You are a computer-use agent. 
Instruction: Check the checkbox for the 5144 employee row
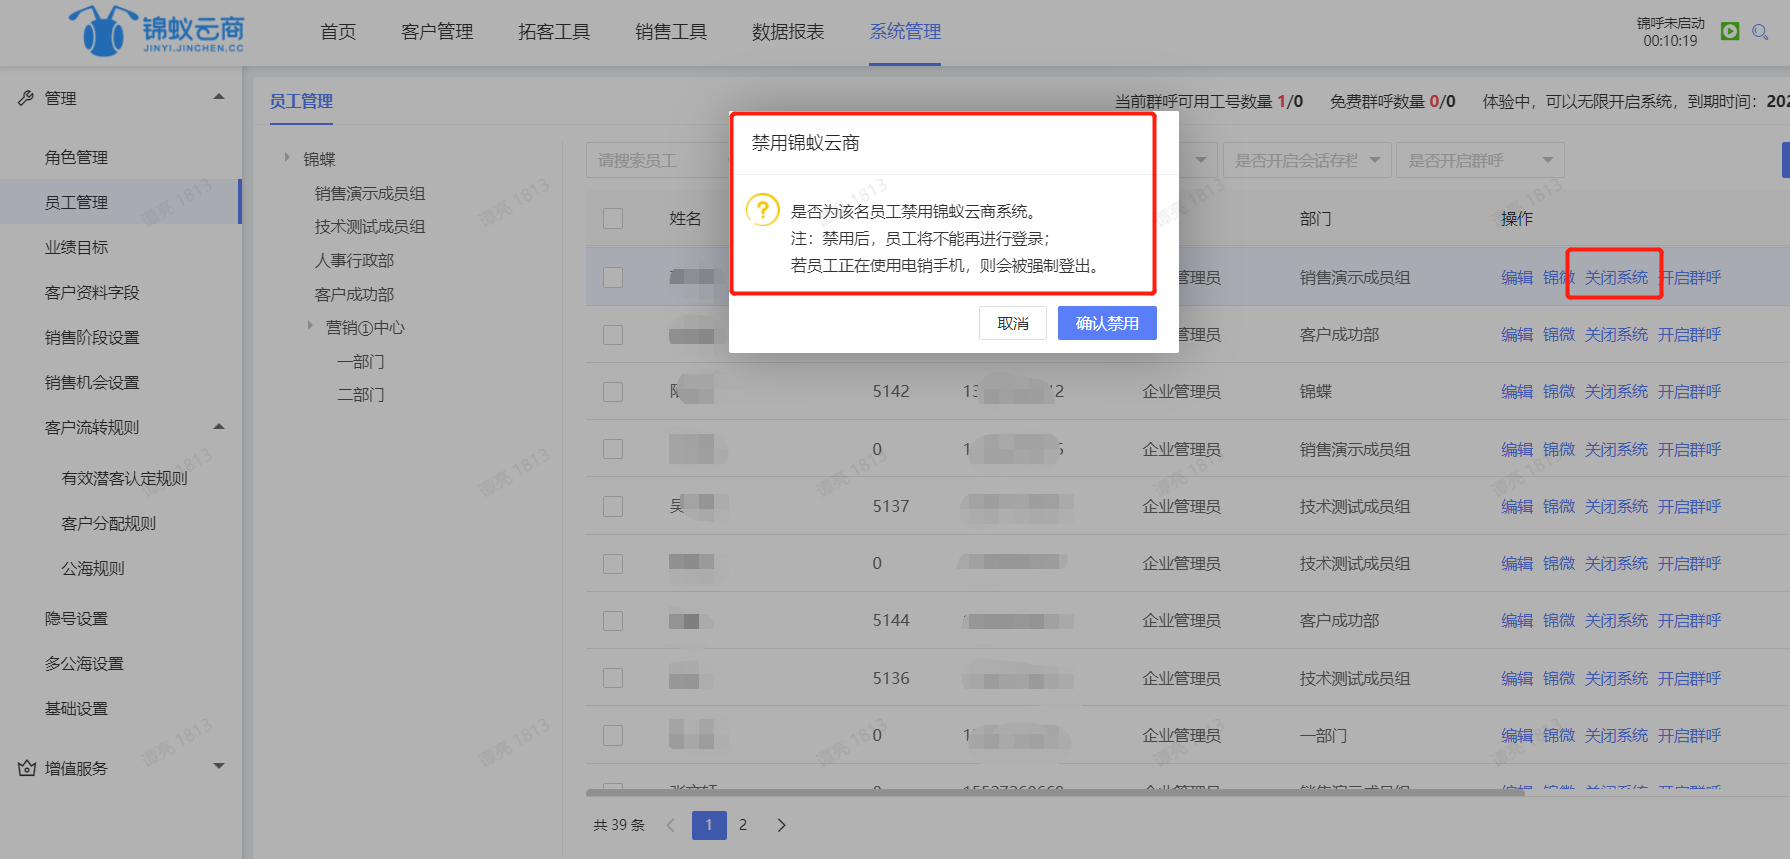coord(613,621)
